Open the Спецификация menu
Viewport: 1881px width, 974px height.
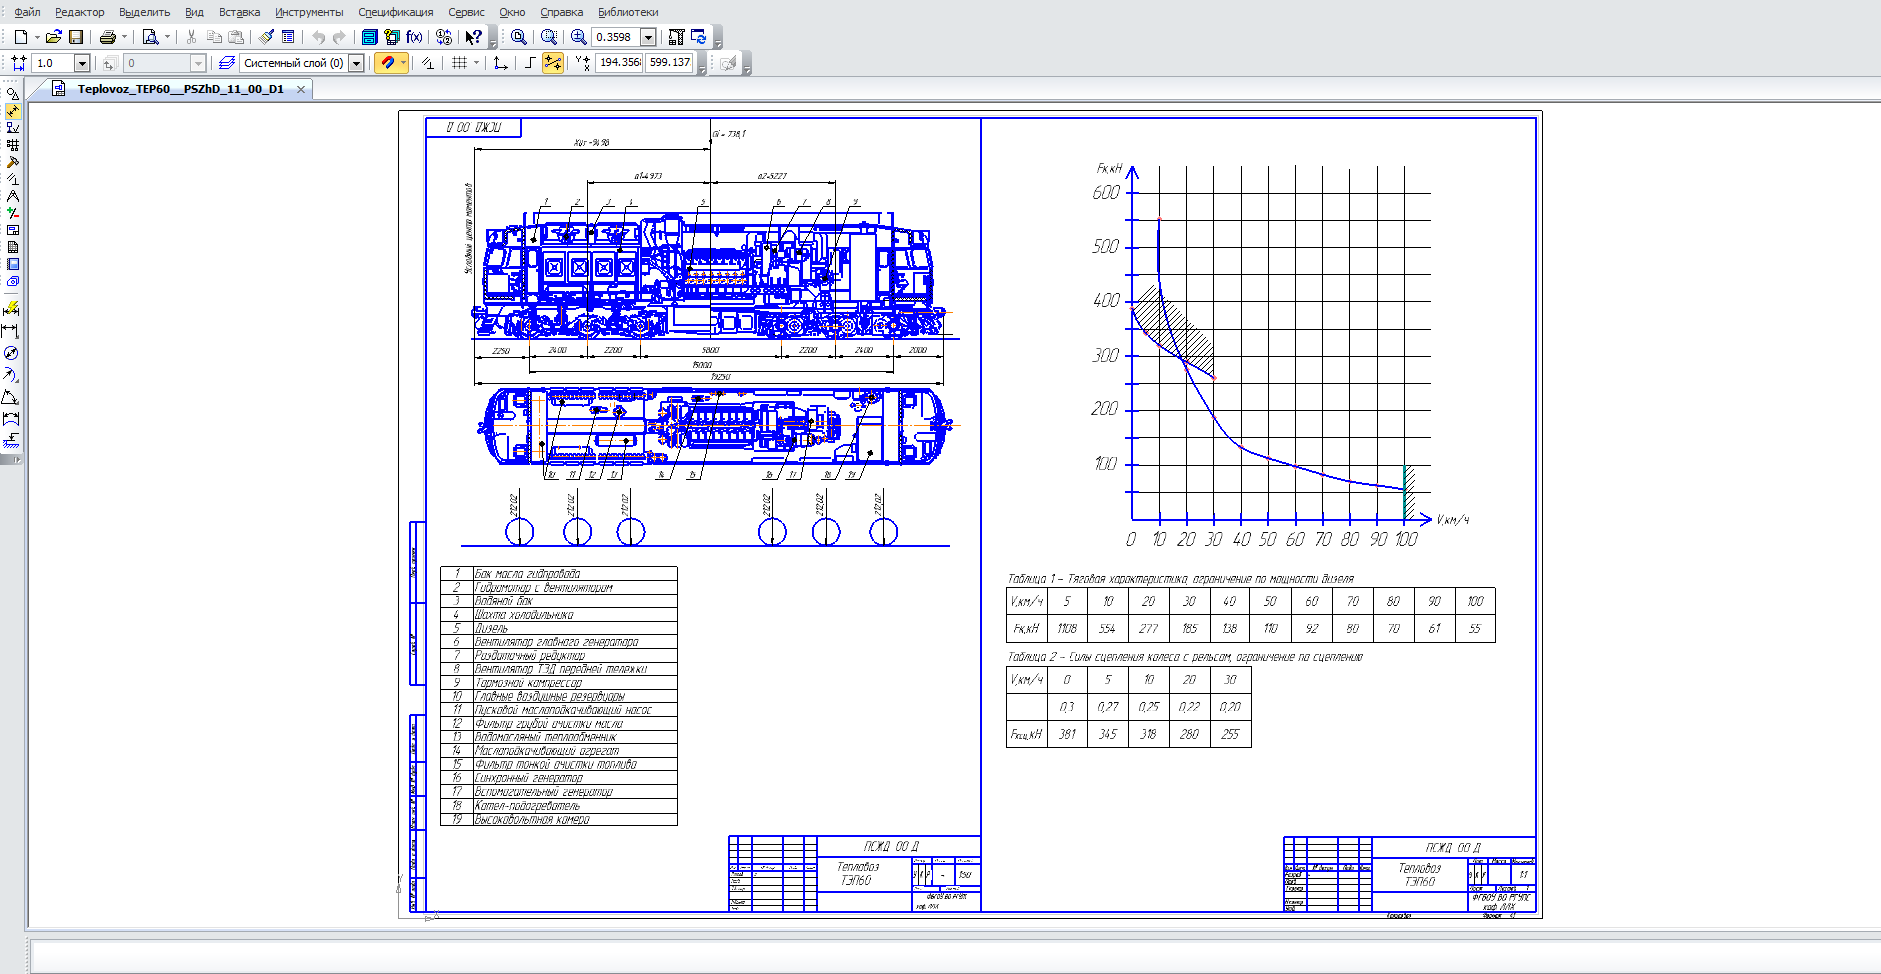(396, 12)
